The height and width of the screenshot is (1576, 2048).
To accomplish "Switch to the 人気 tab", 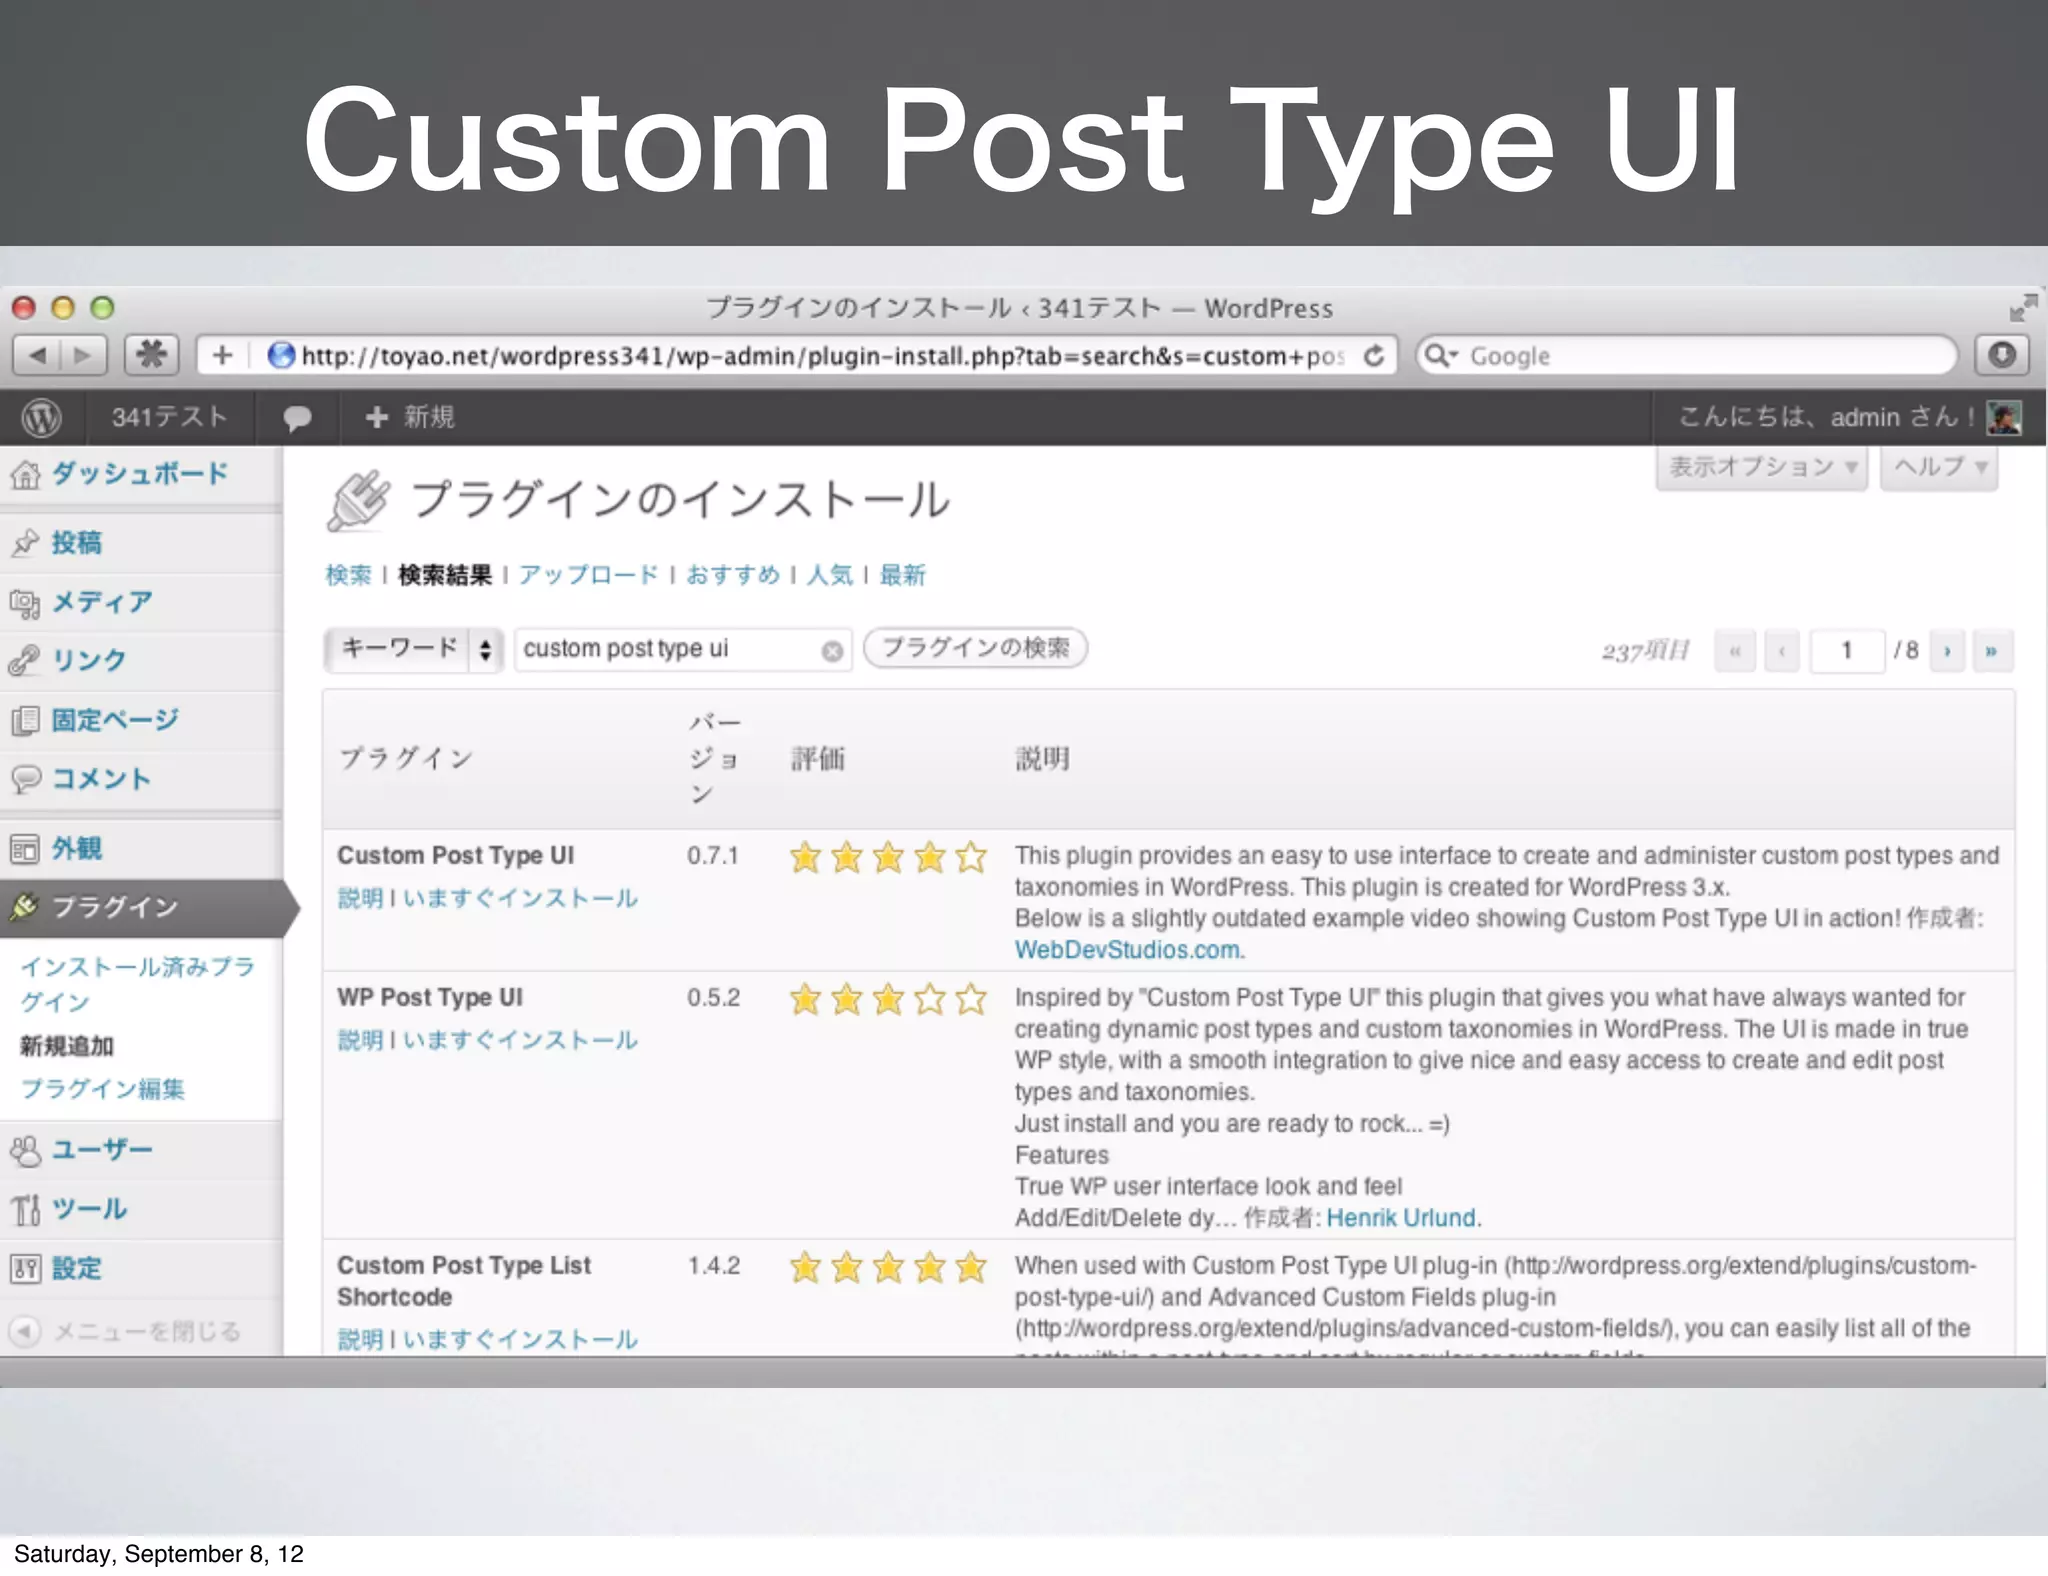I will [830, 575].
